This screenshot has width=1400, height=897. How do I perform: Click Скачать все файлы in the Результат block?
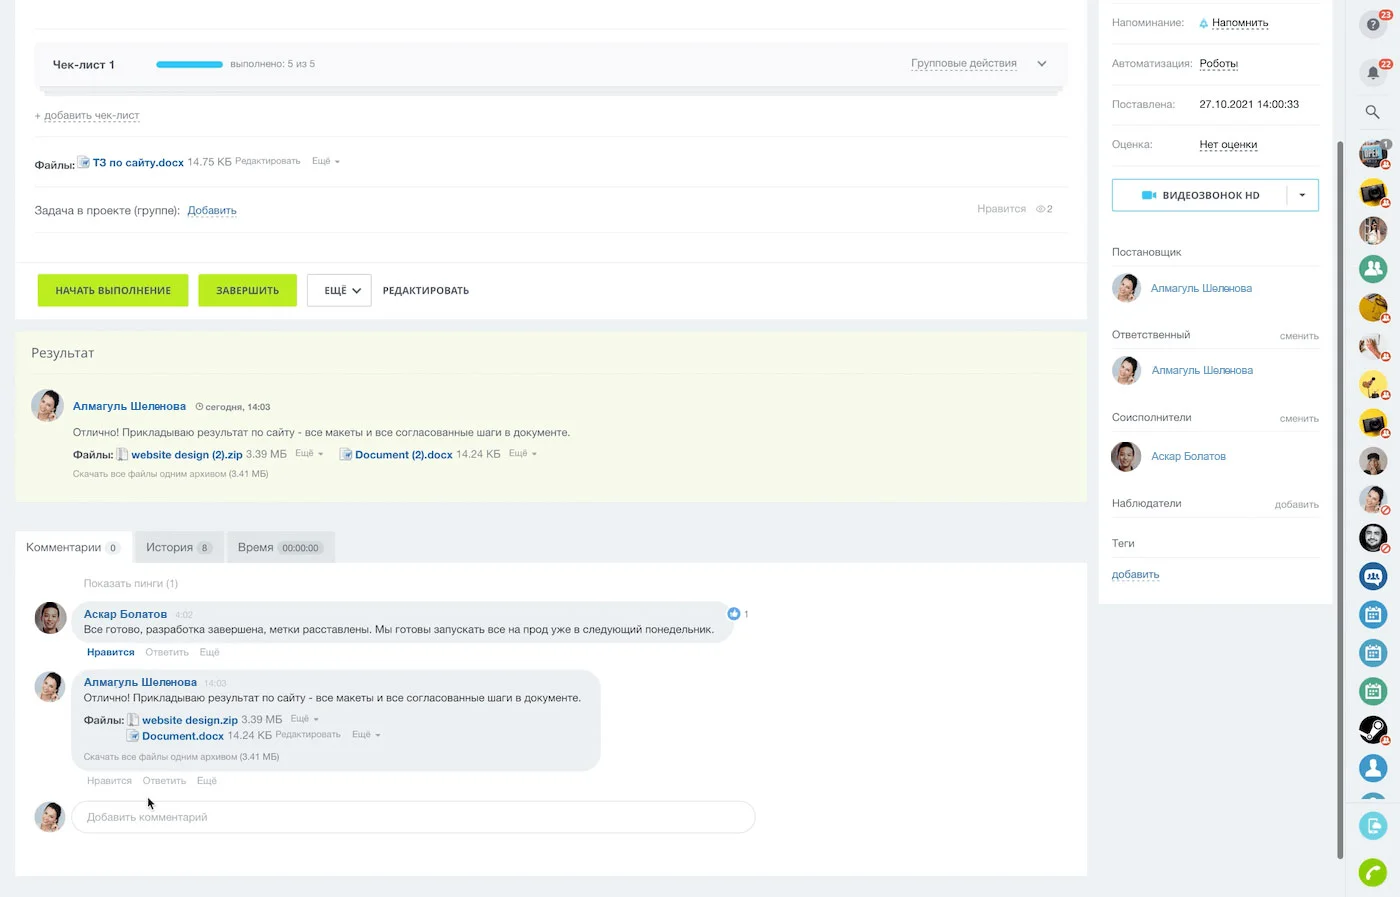pos(170,474)
